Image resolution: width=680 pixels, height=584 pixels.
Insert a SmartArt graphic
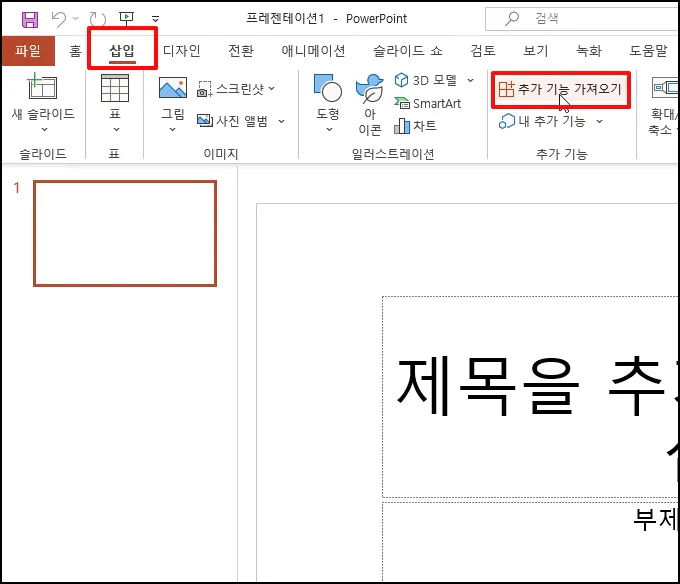tap(428, 103)
